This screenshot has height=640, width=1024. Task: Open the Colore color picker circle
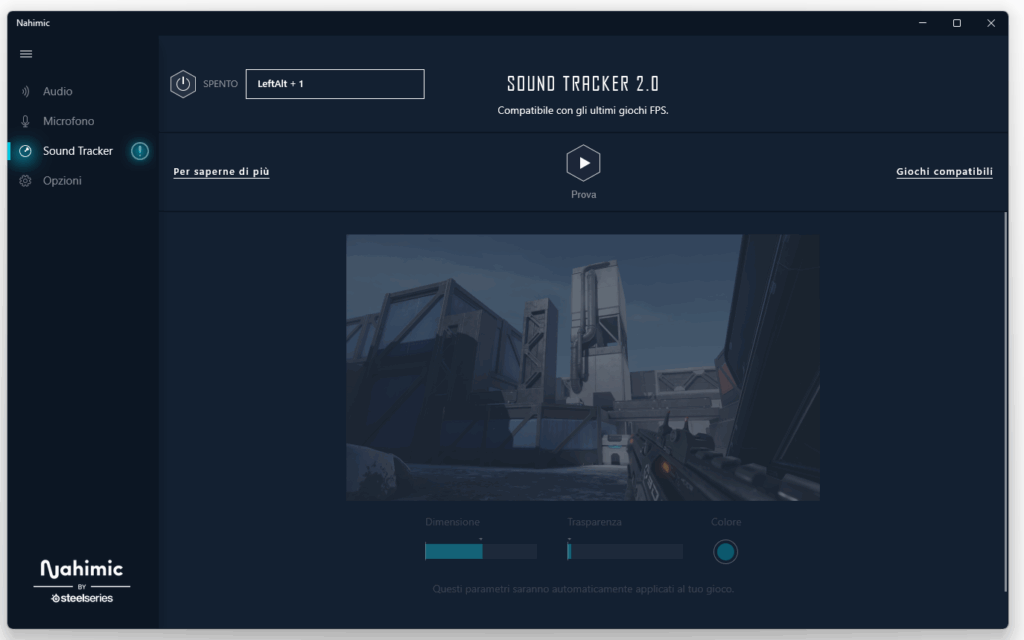[x=726, y=552]
